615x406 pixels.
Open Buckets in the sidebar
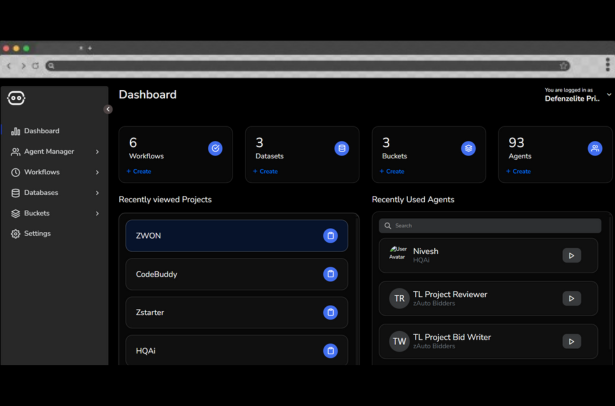pos(37,213)
